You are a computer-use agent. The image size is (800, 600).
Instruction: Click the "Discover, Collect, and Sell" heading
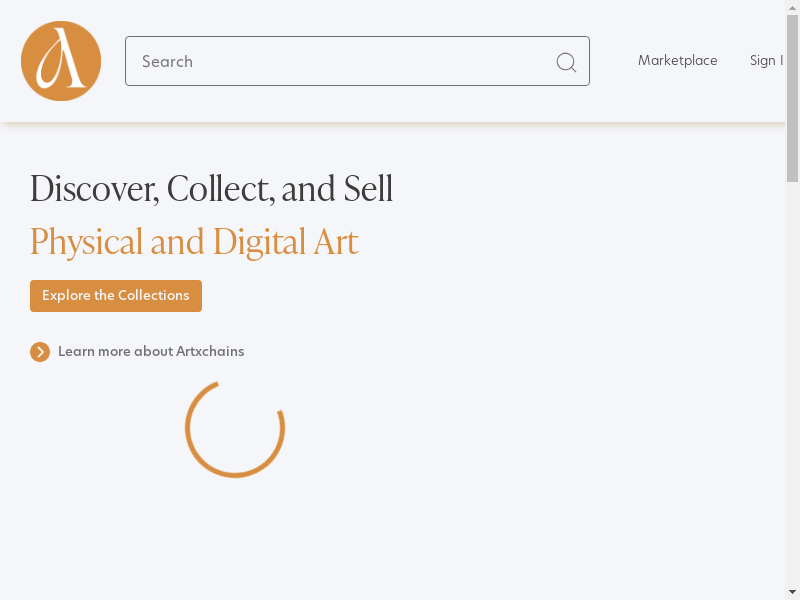(211, 189)
